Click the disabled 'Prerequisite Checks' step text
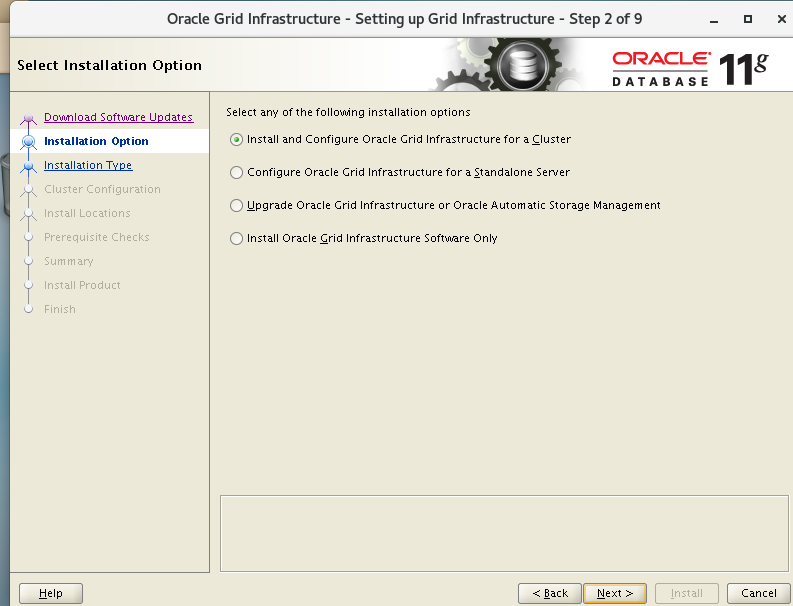The height and width of the screenshot is (606, 793). point(97,237)
